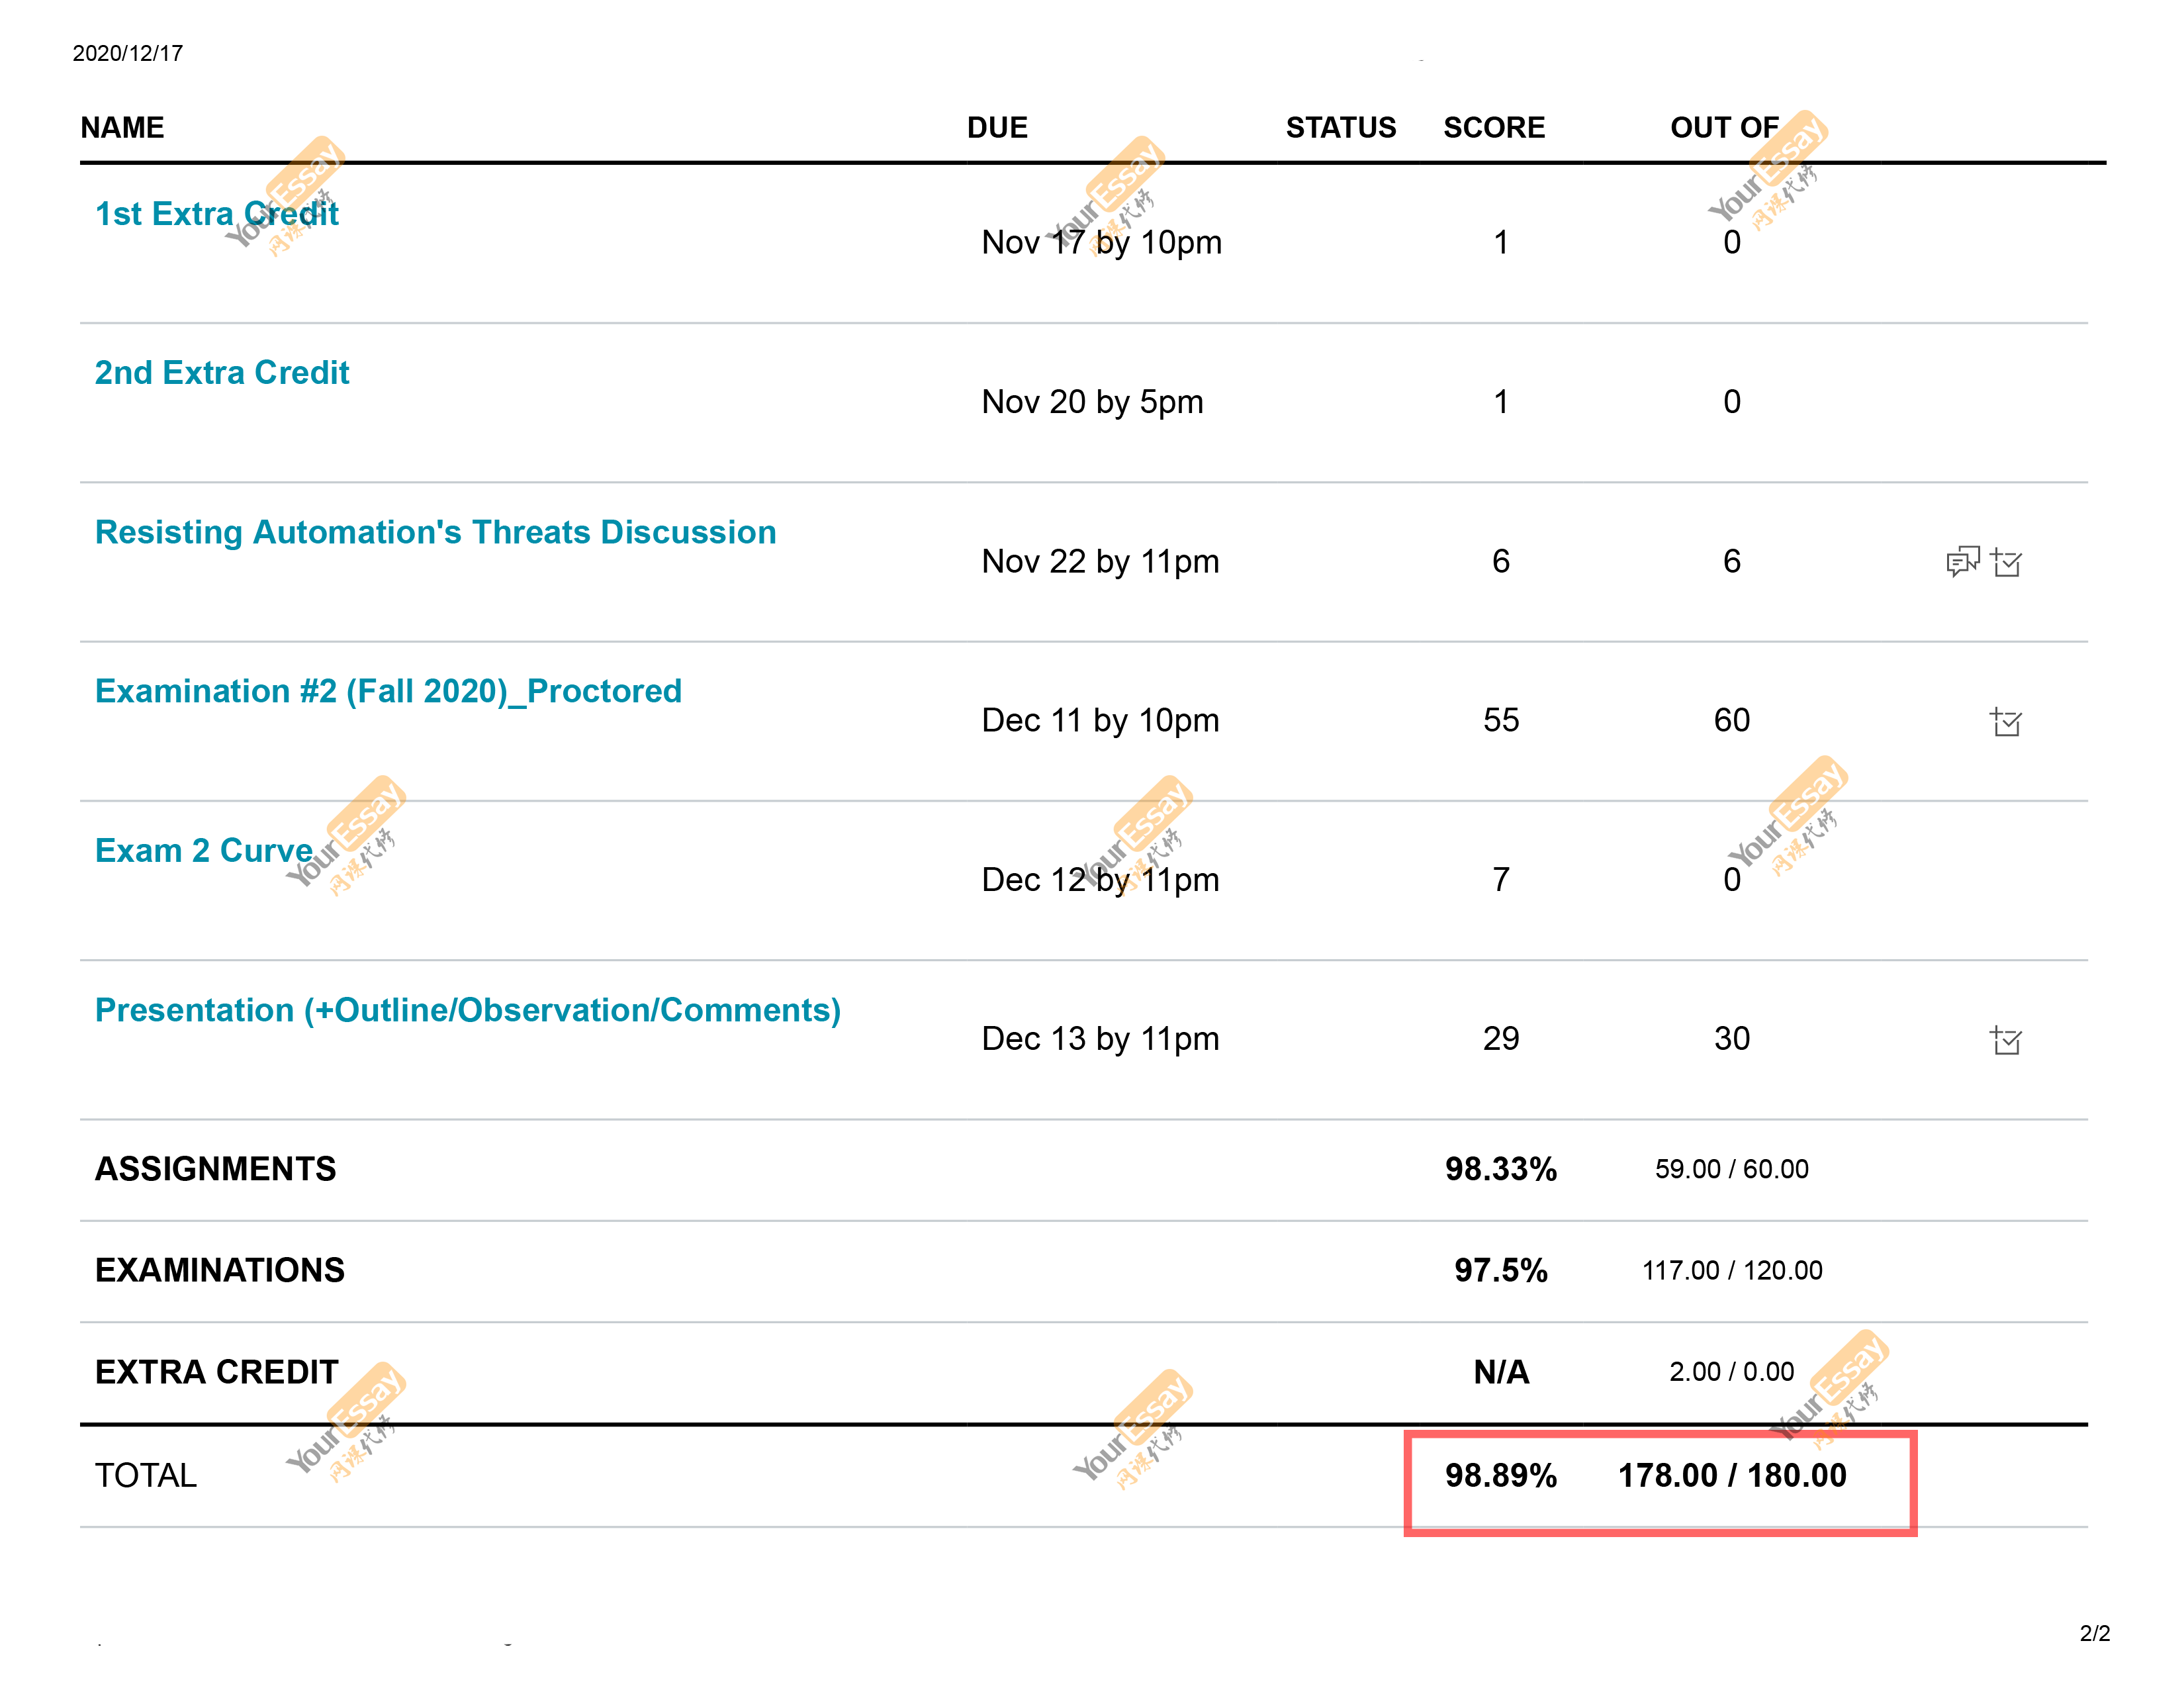Image resolution: width=2184 pixels, height=1688 pixels.
Task: Open Presentation (+Outline/Observation/Comments) link
Action: tap(468, 1010)
